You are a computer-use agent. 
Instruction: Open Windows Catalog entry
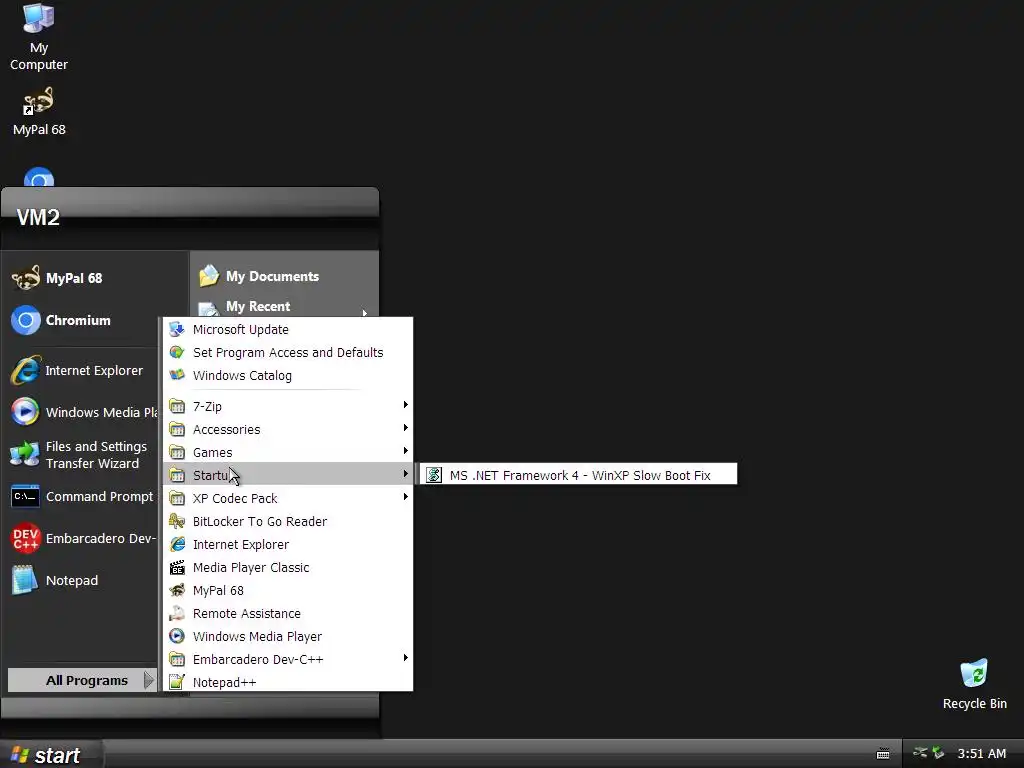(x=287, y=376)
